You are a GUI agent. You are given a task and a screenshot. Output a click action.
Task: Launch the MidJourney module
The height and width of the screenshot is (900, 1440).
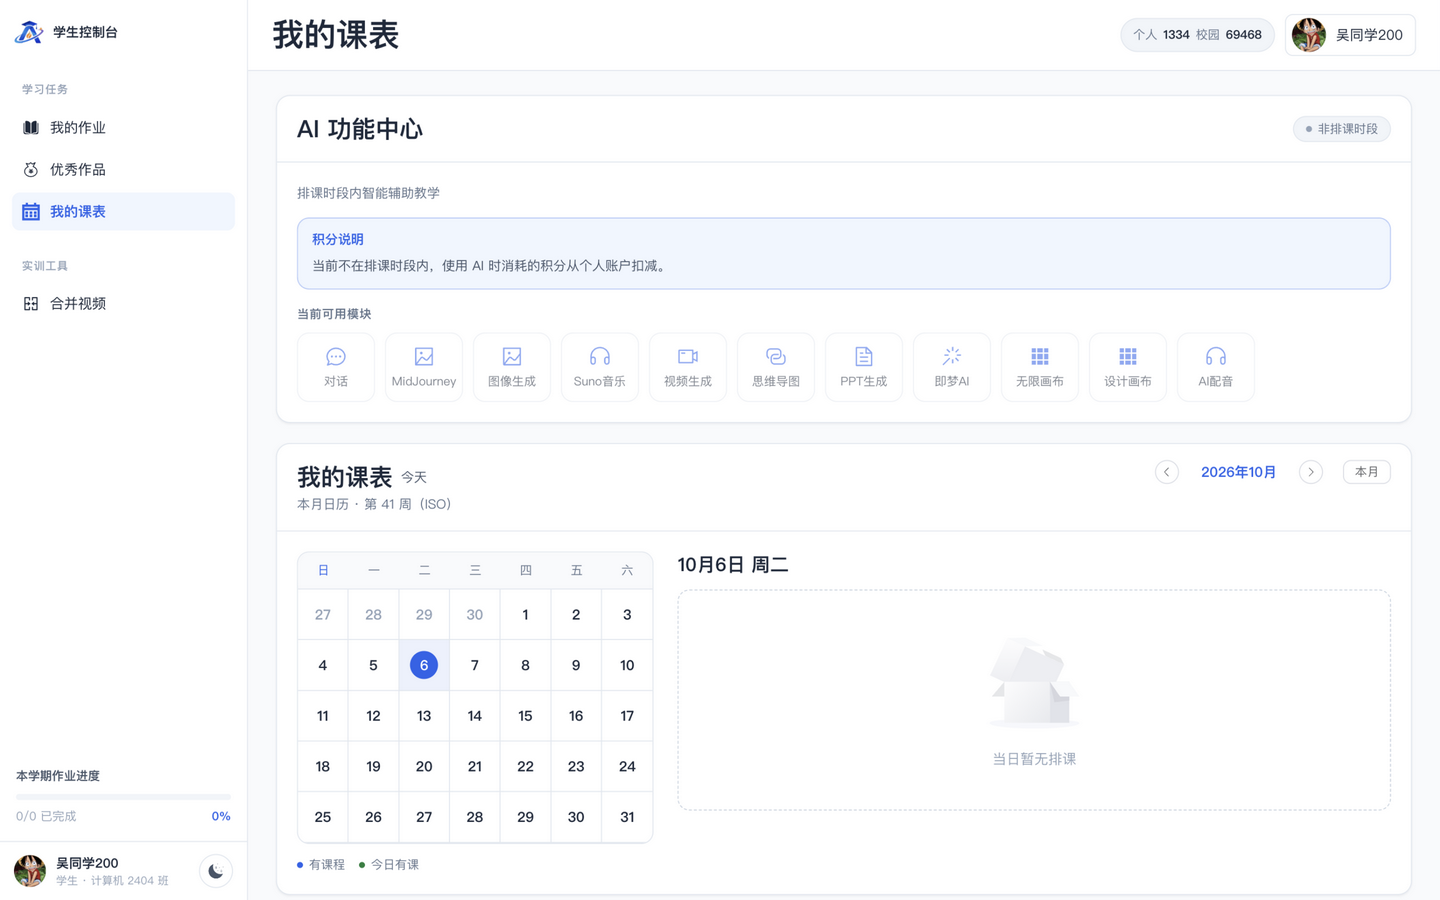(x=424, y=367)
